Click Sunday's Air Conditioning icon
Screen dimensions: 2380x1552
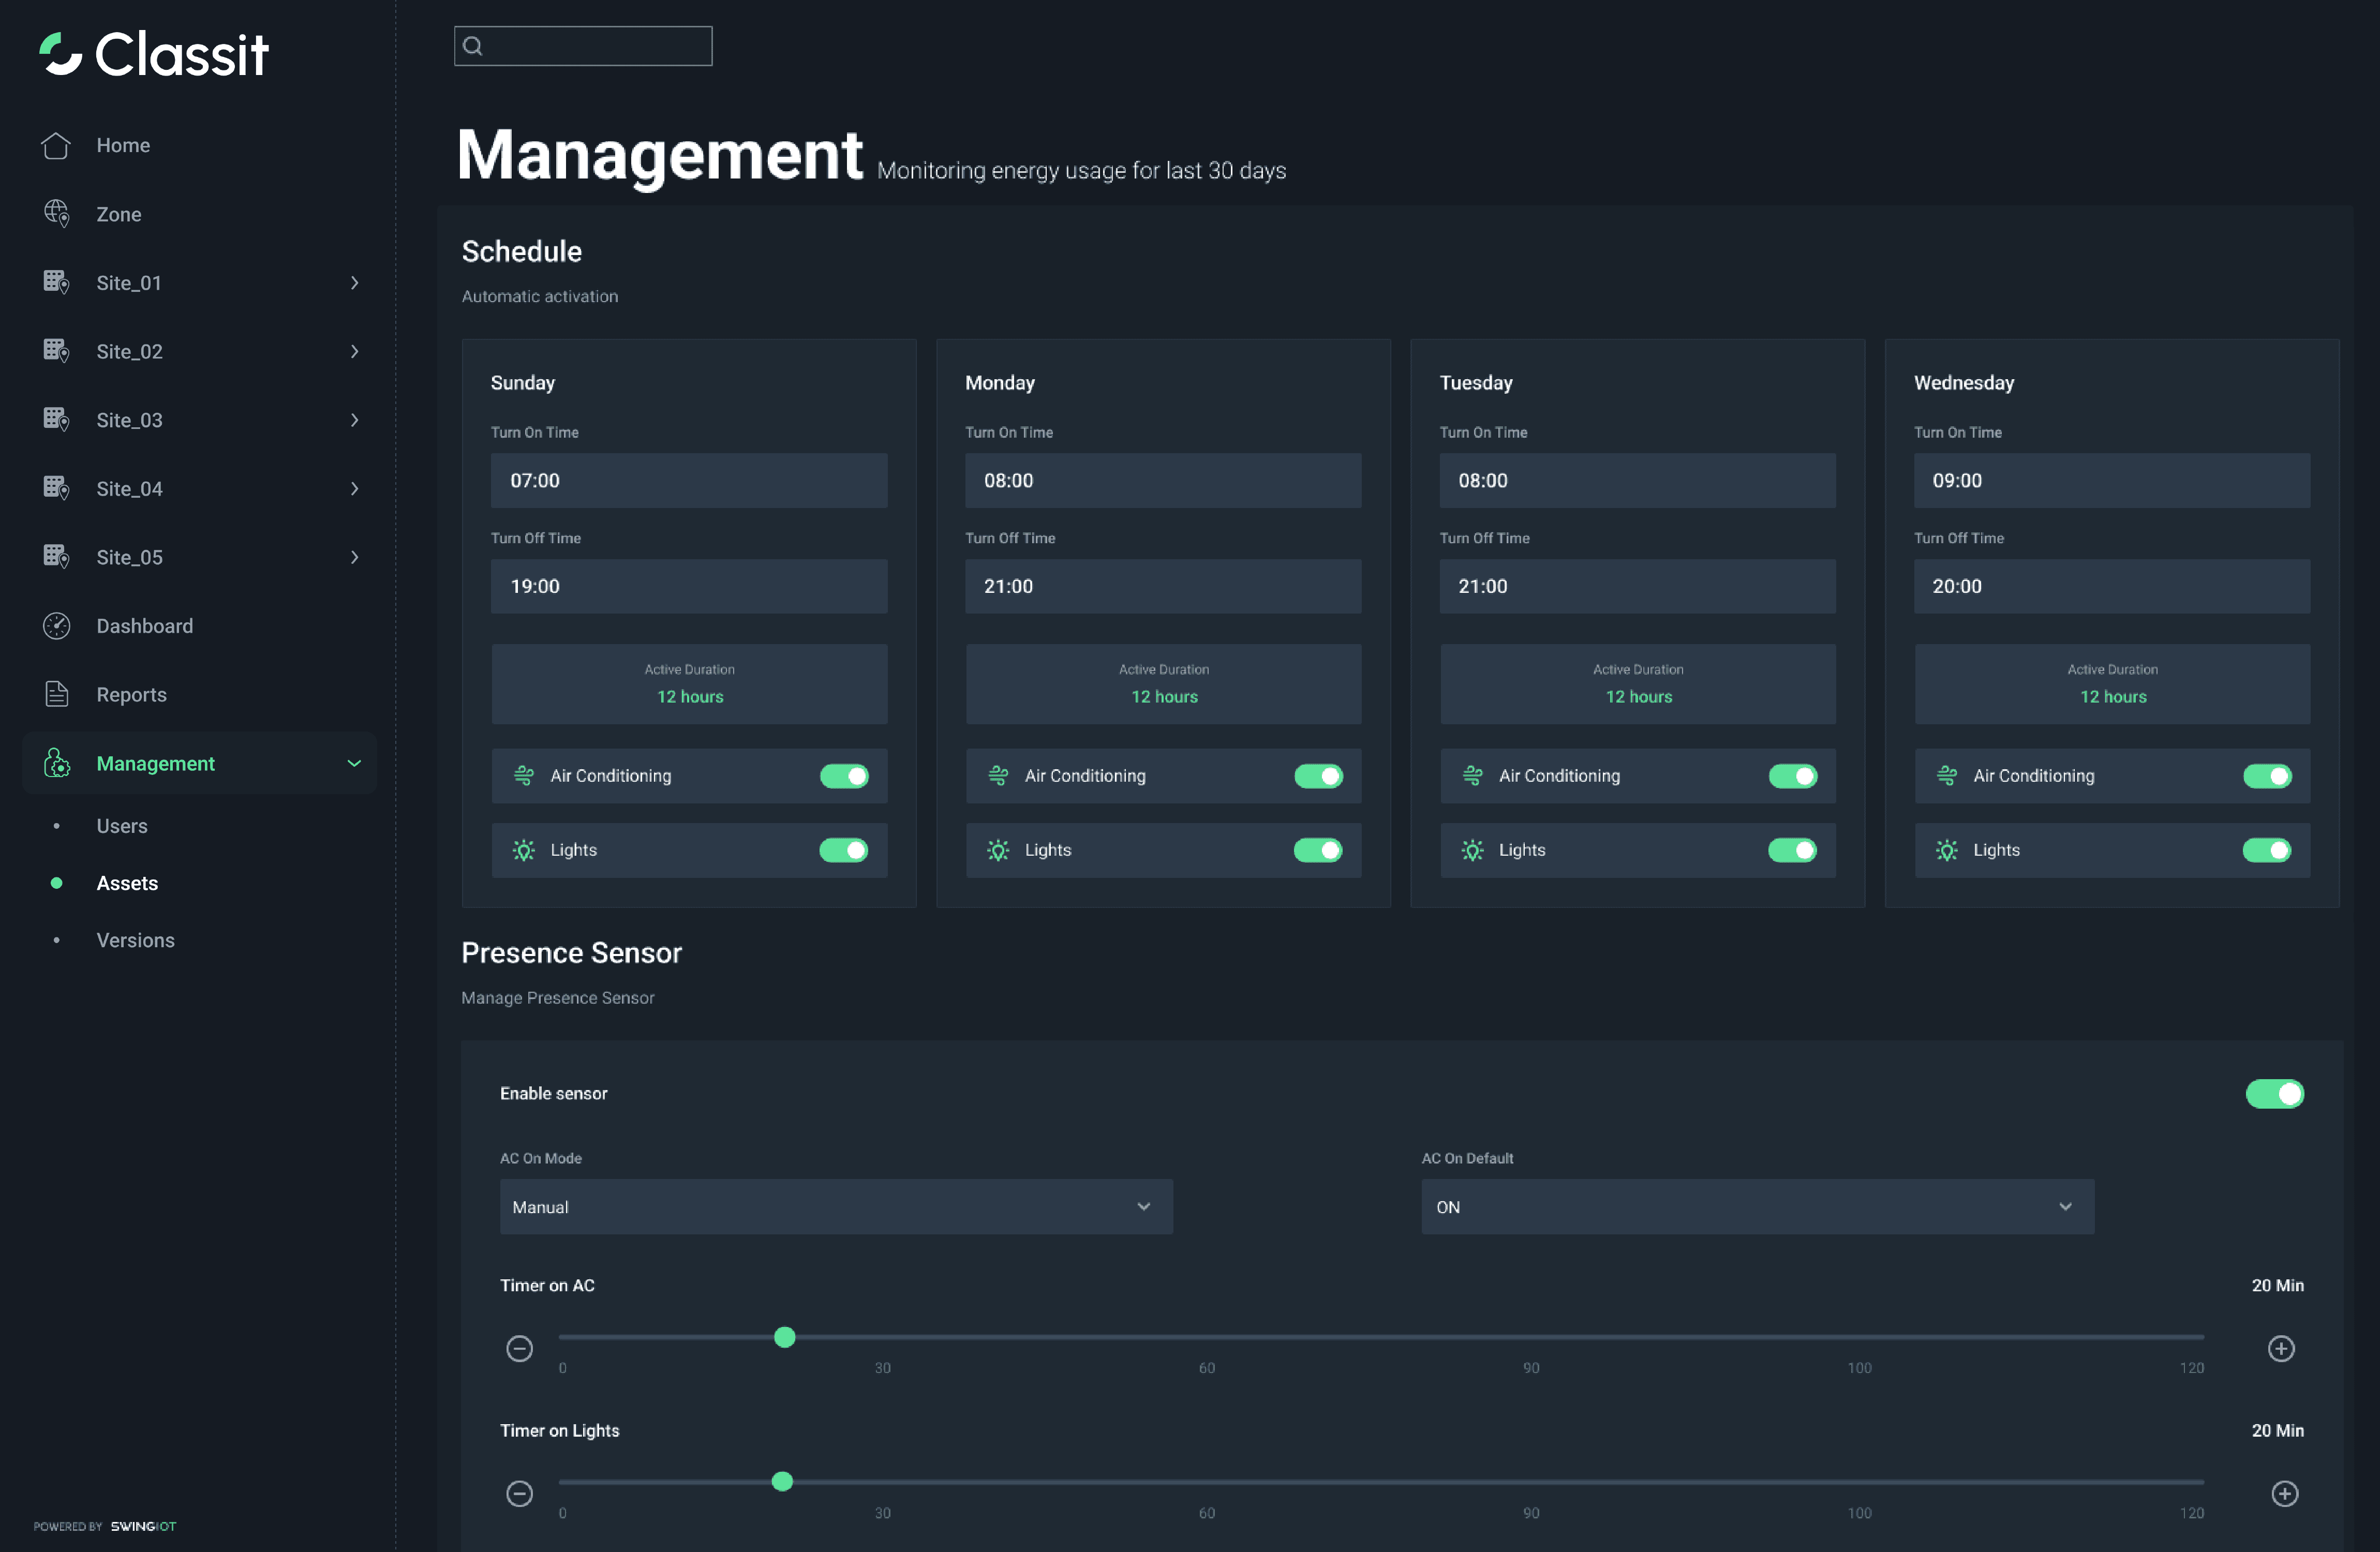[523, 776]
